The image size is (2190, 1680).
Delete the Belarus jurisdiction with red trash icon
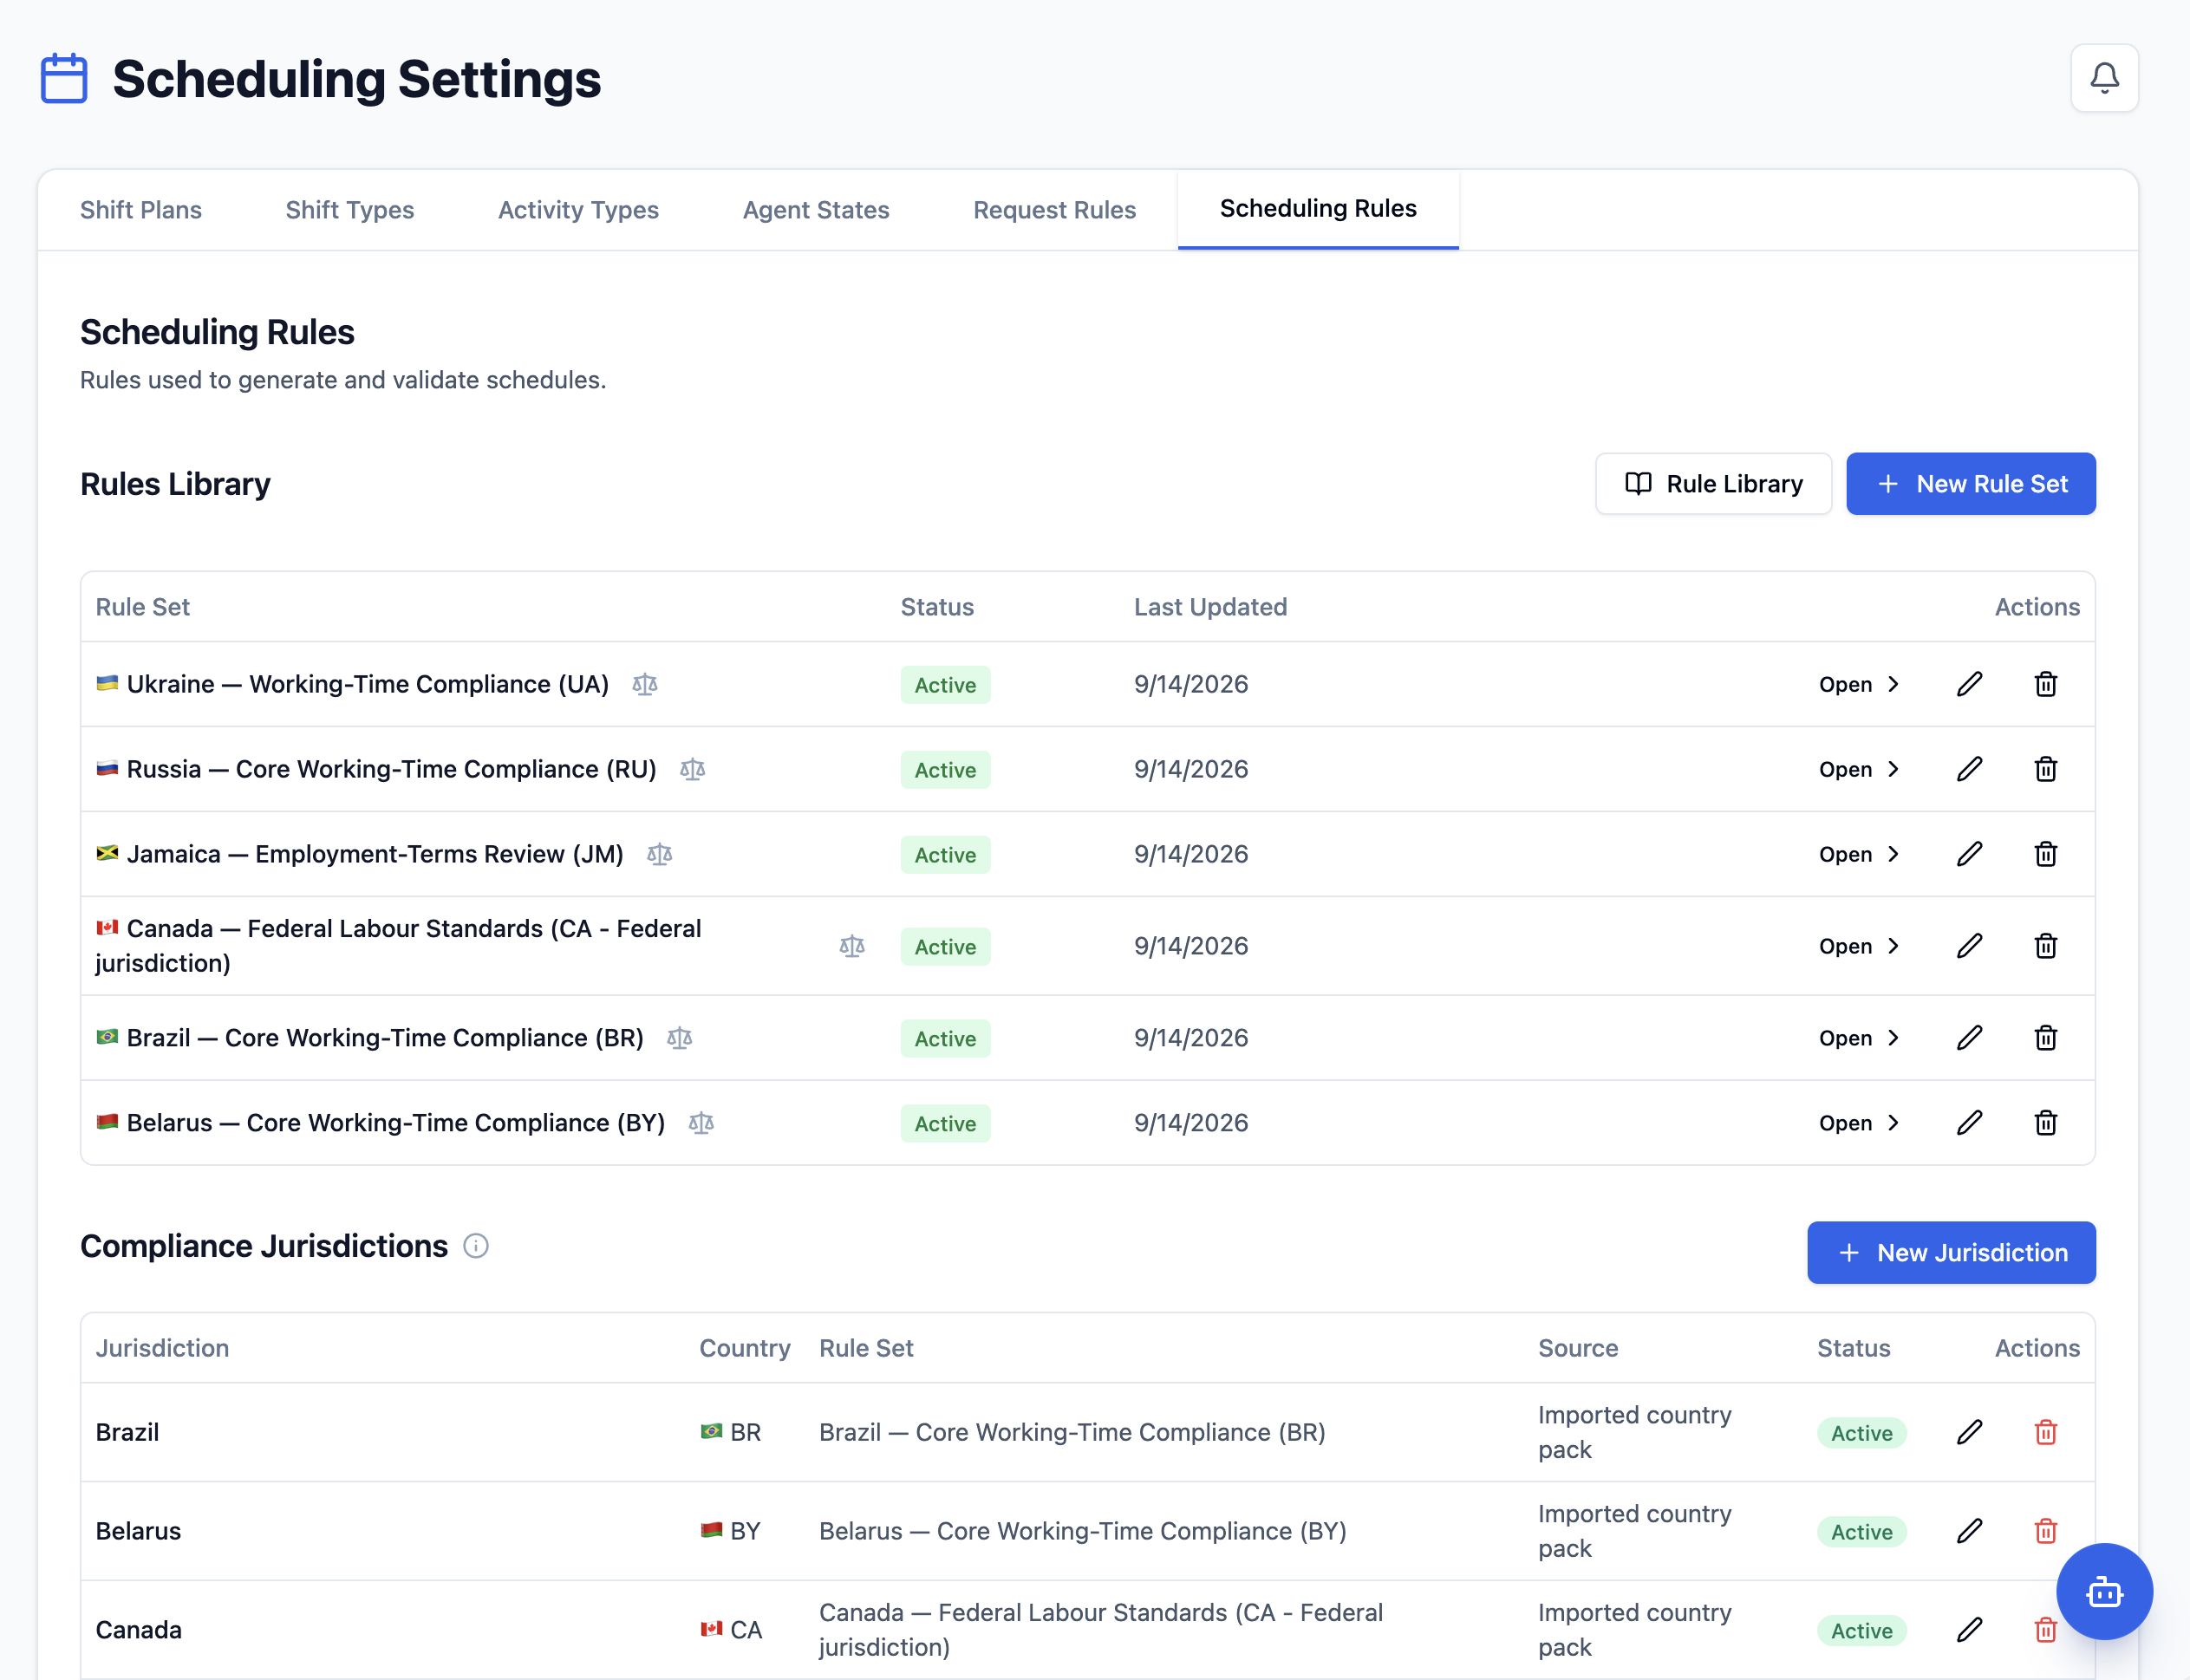click(2045, 1531)
